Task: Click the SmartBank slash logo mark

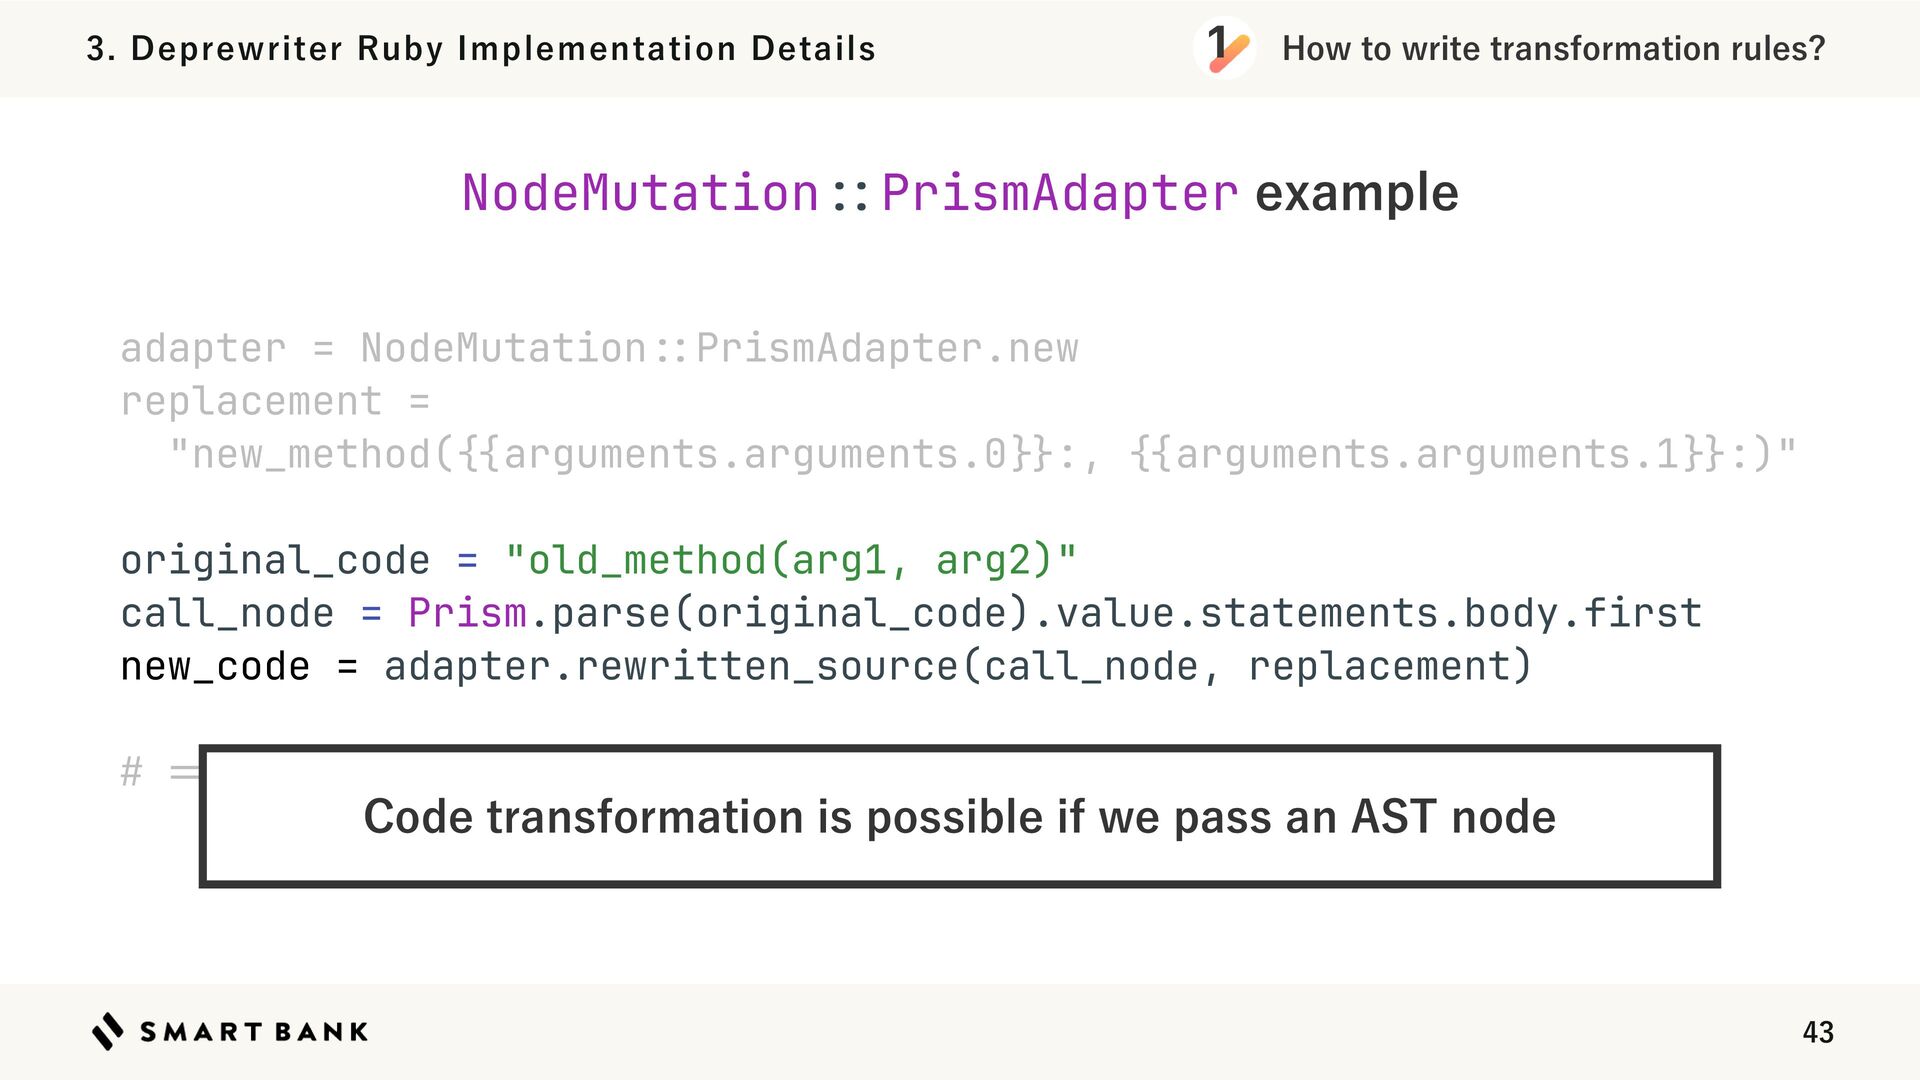Action: [108, 1031]
